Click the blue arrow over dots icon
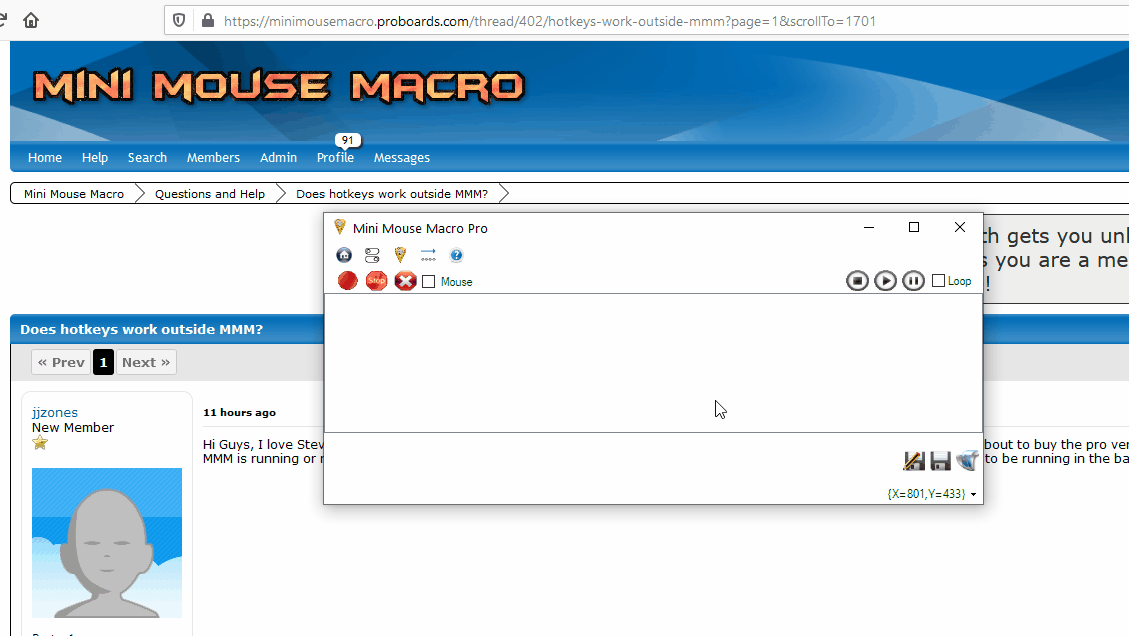Screen dimensions: 1129x636 428,255
